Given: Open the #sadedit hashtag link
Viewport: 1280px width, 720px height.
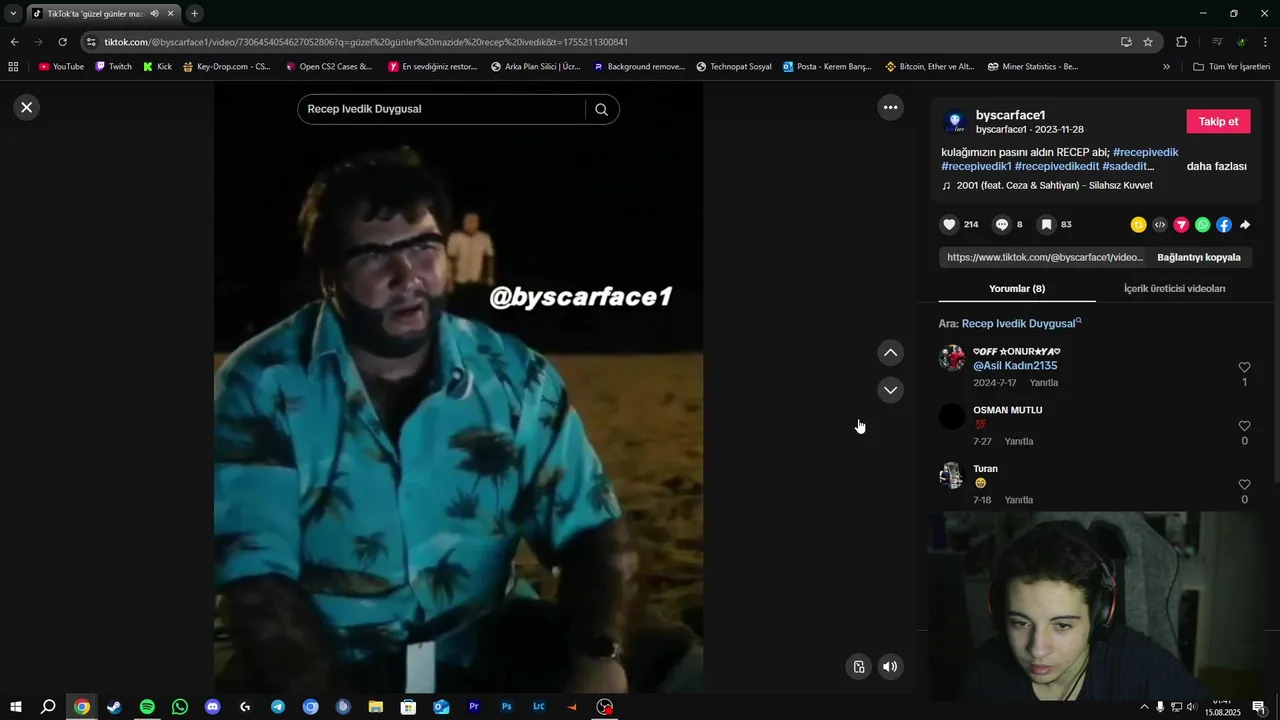Looking at the screenshot, I should [1128, 166].
